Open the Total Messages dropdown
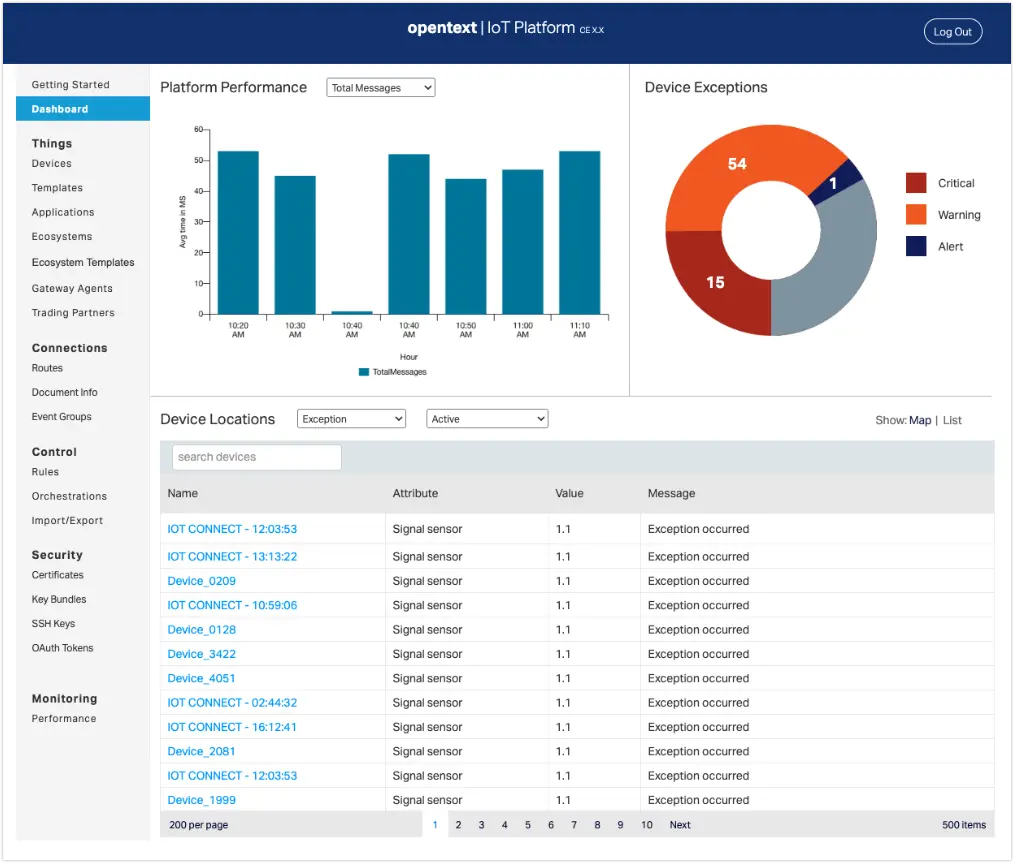This screenshot has width=1014, height=863. (x=380, y=88)
